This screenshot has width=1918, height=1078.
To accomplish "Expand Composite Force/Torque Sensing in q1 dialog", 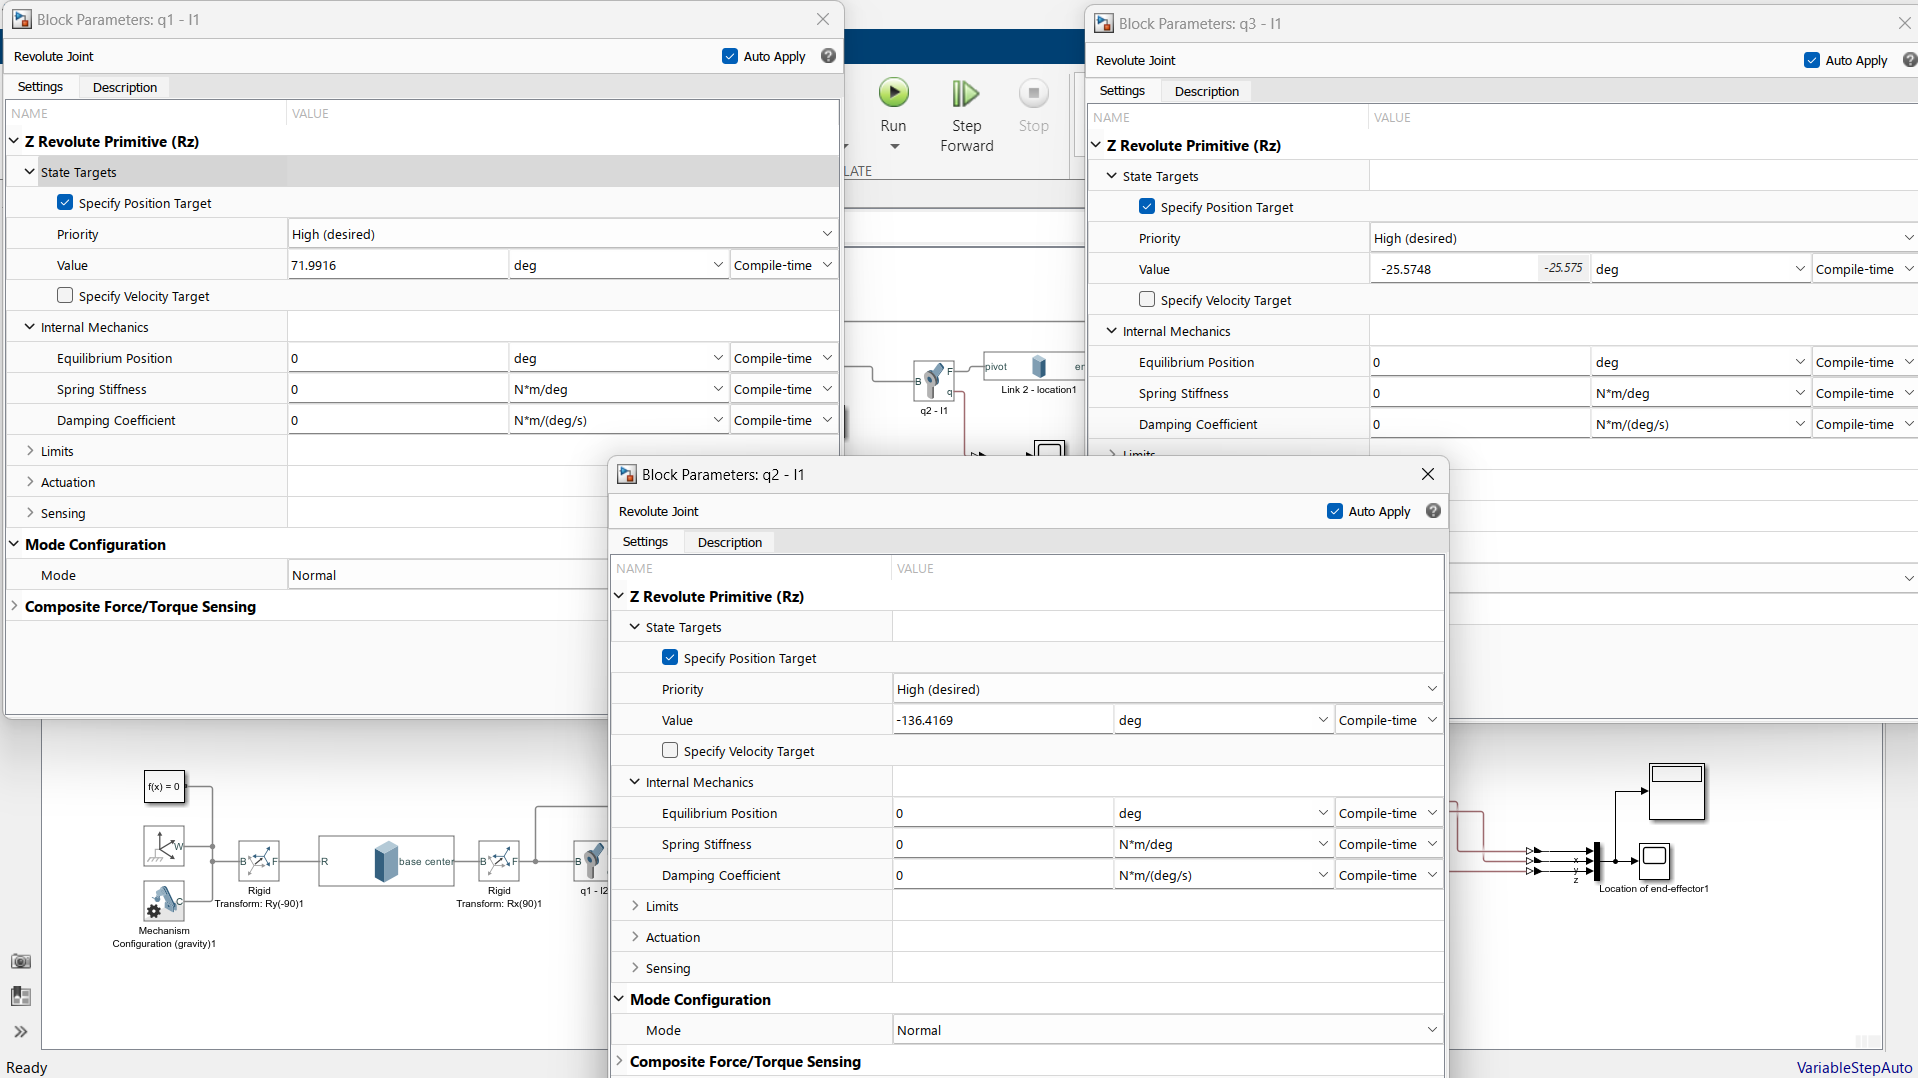I will [14, 606].
